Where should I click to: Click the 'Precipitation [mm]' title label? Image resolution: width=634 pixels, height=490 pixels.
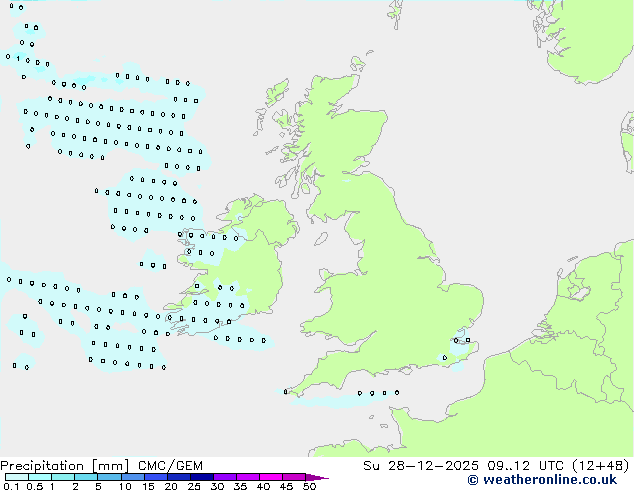click(x=64, y=466)
